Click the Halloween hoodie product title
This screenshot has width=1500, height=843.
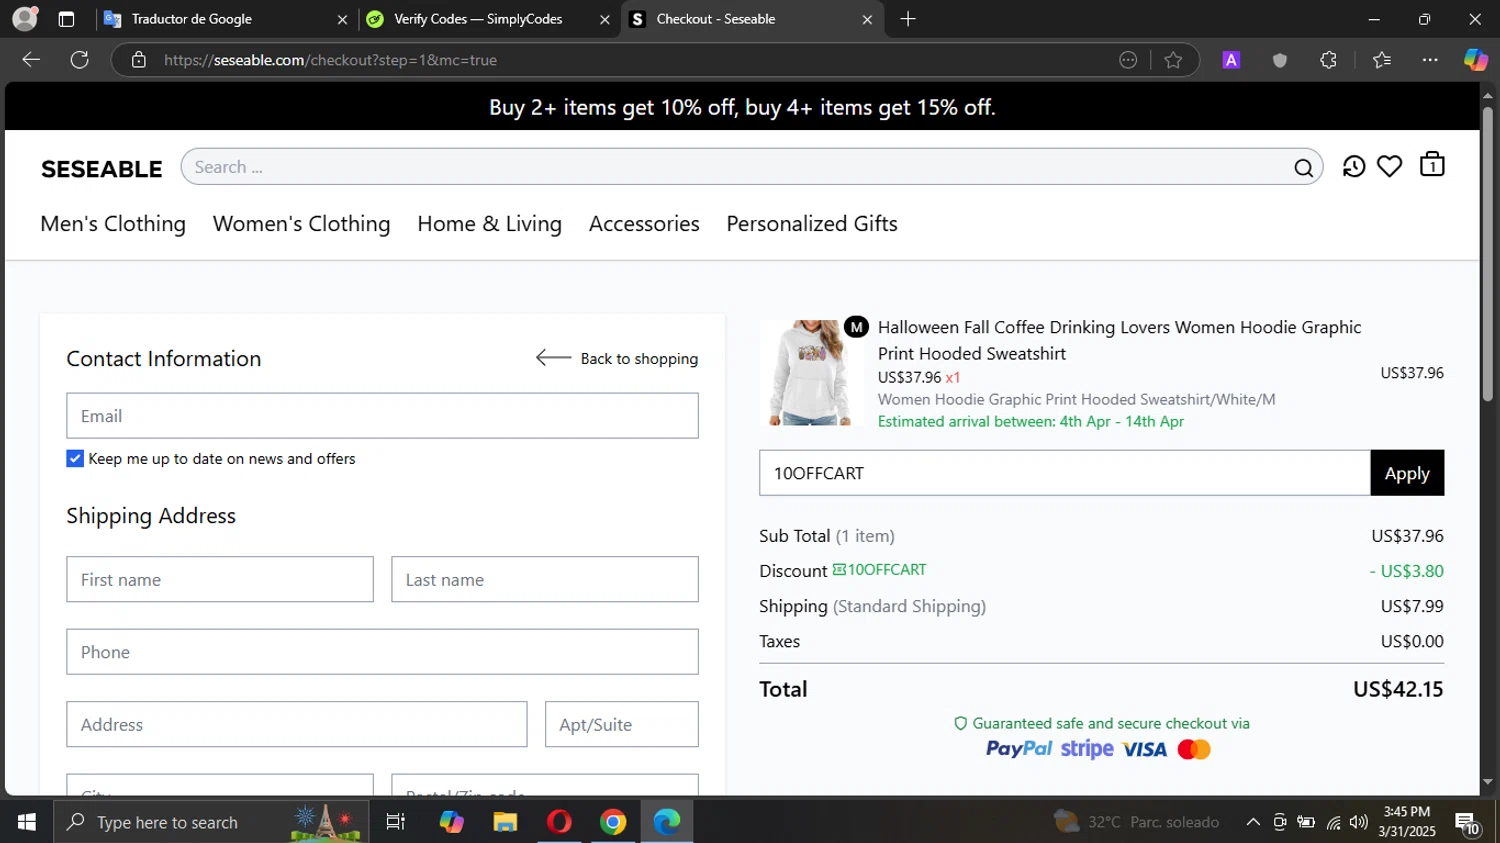tap(1119, 340)
